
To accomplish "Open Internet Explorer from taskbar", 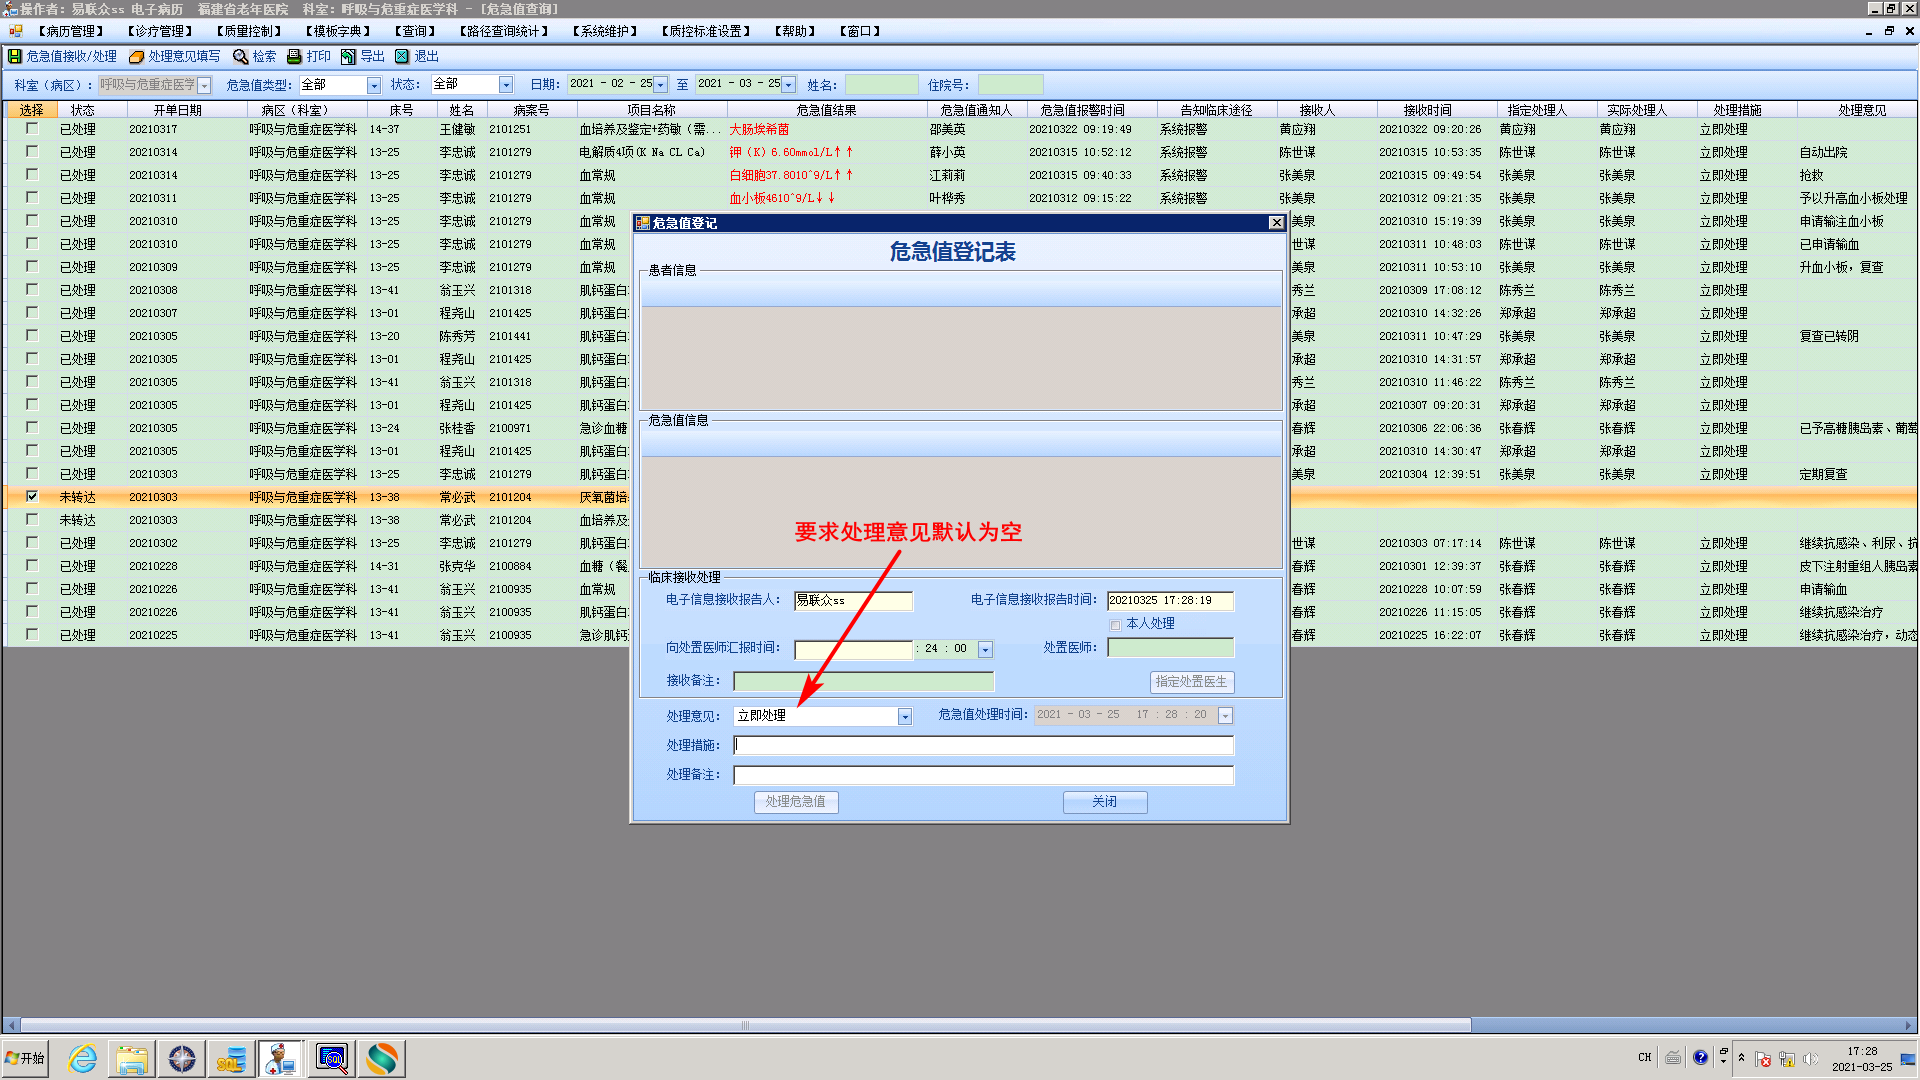I will pyautogui.click(x=82, y=1058).
